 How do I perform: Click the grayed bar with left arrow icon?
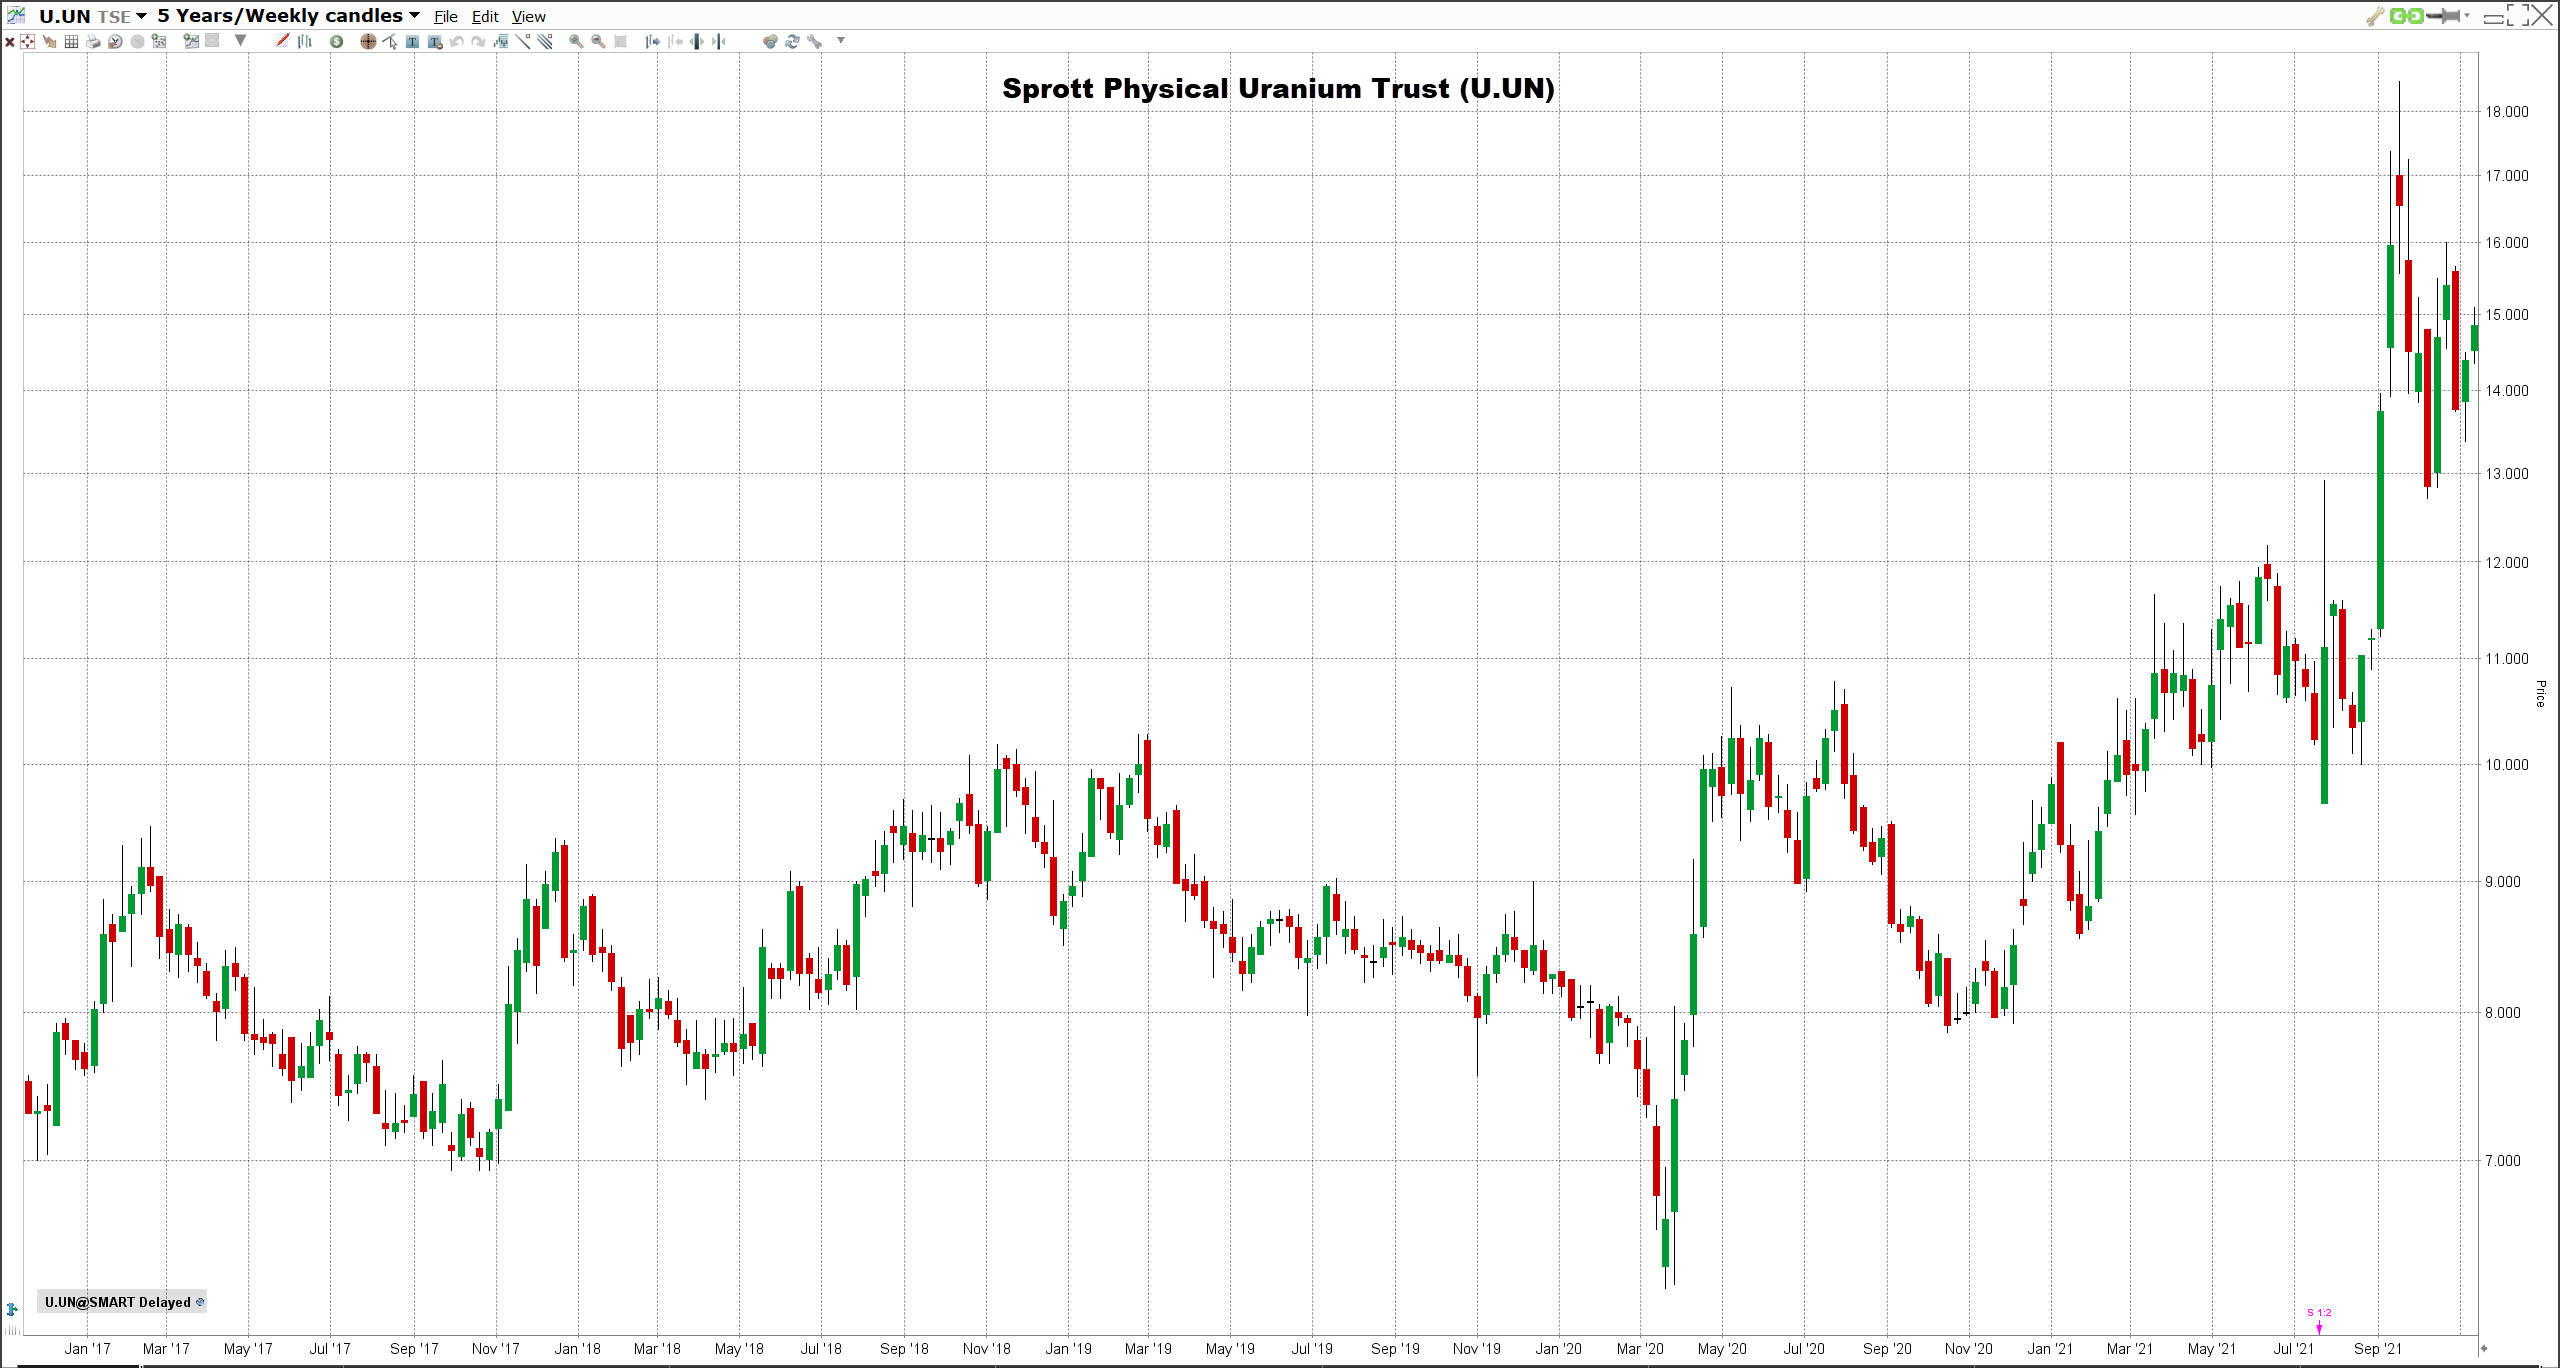coord(675,42)
